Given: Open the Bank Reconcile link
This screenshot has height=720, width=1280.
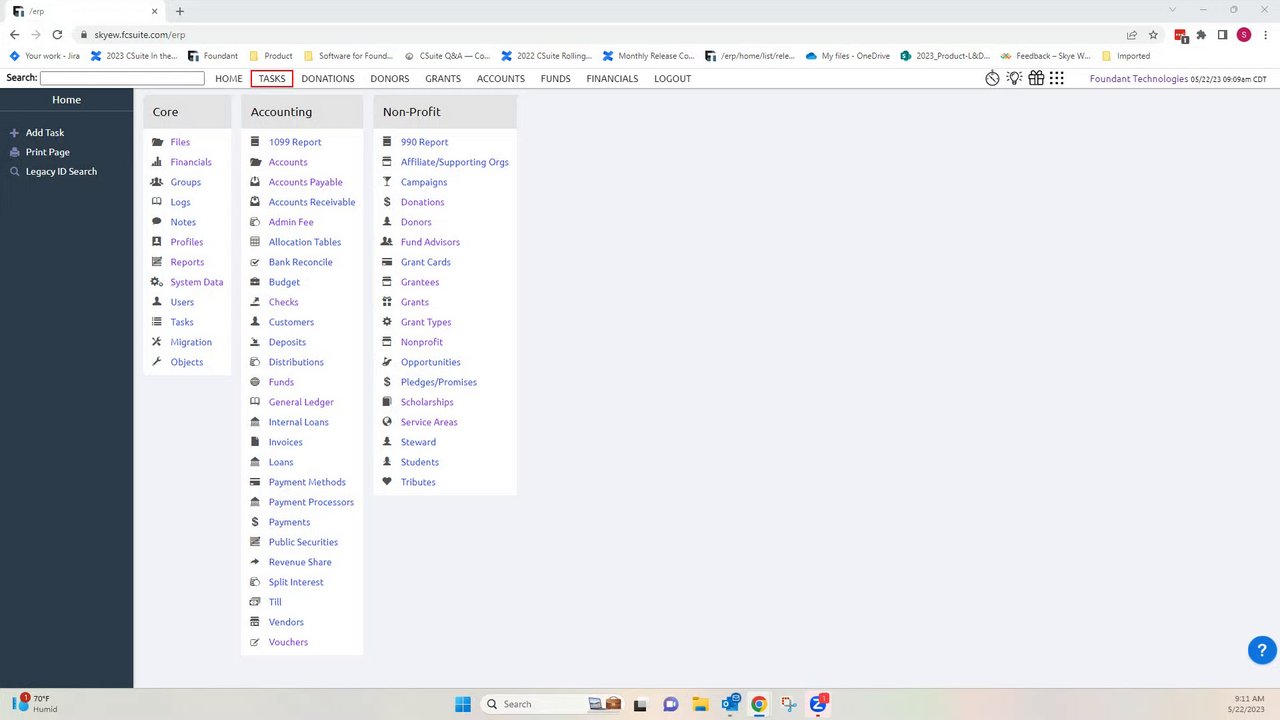Looking at the screenshot, I should (301, 262).
